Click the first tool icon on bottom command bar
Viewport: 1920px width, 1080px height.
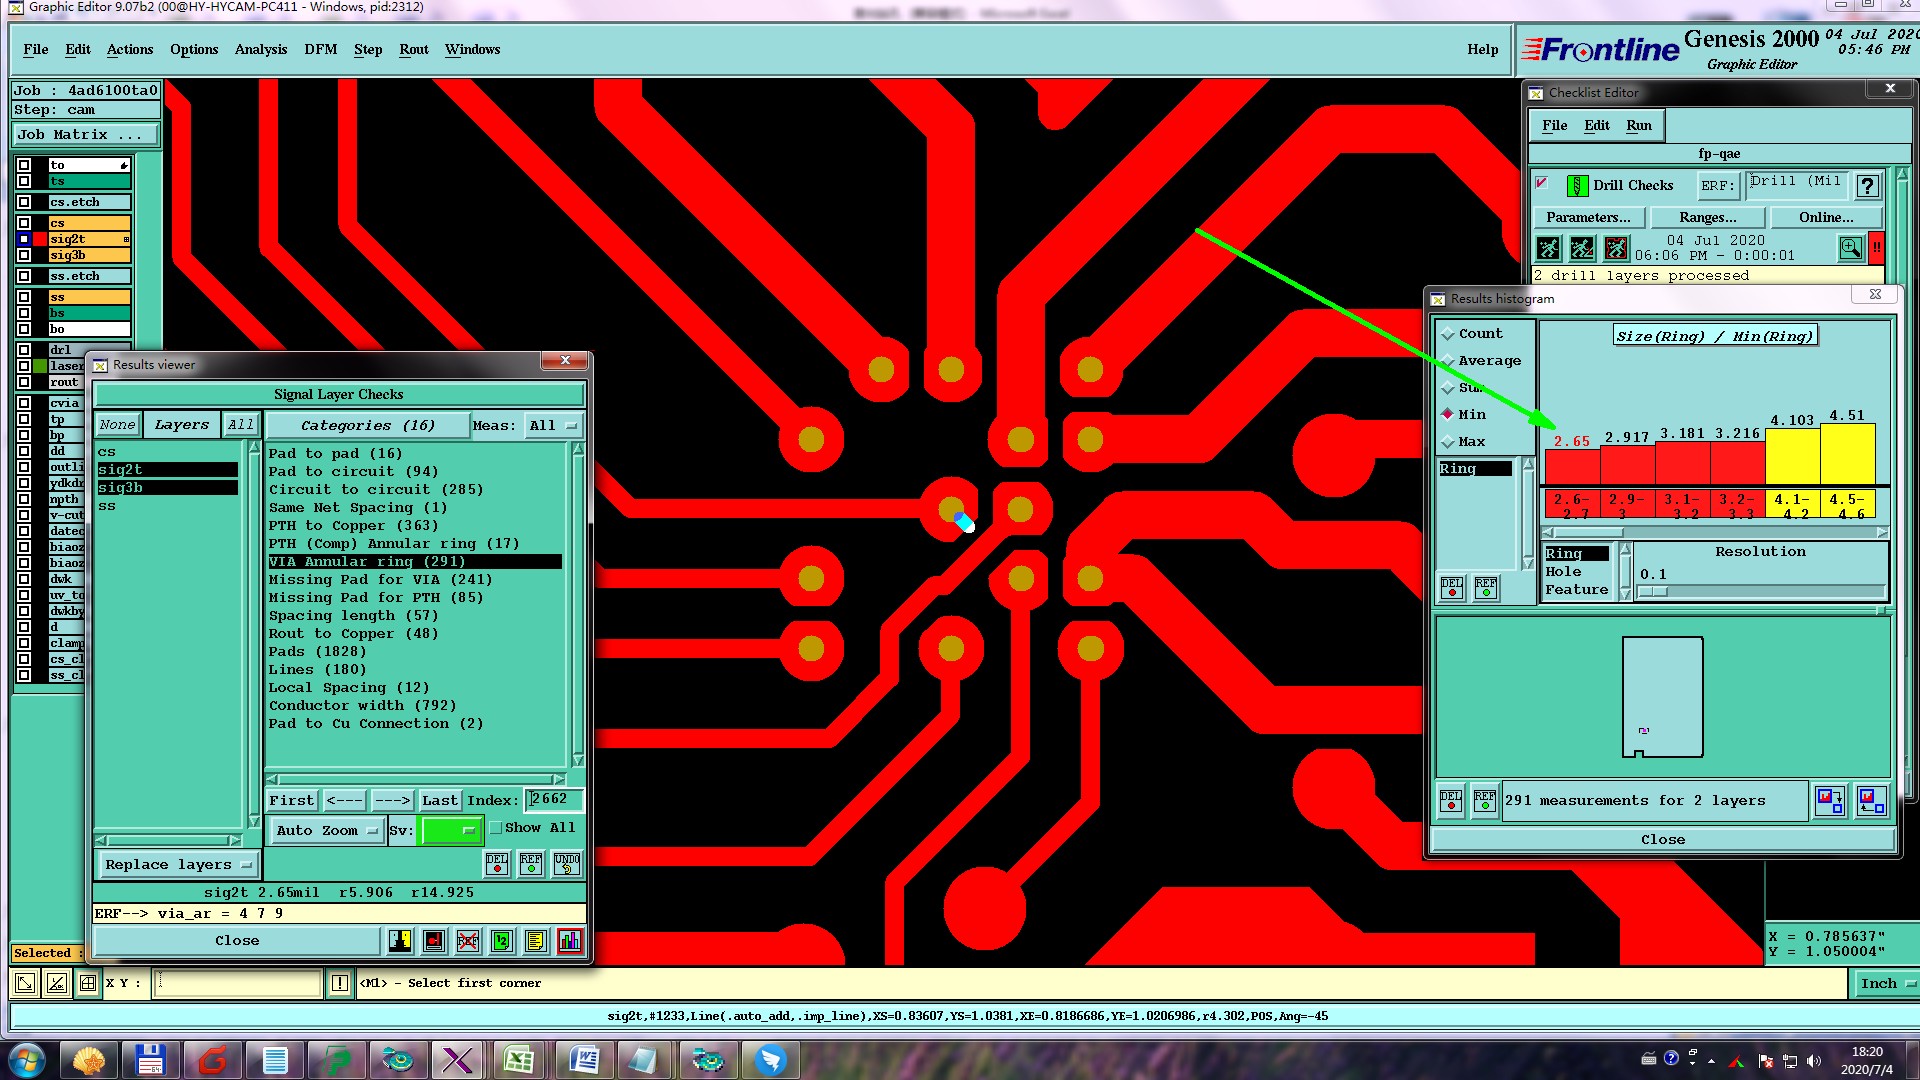(25, 983)
